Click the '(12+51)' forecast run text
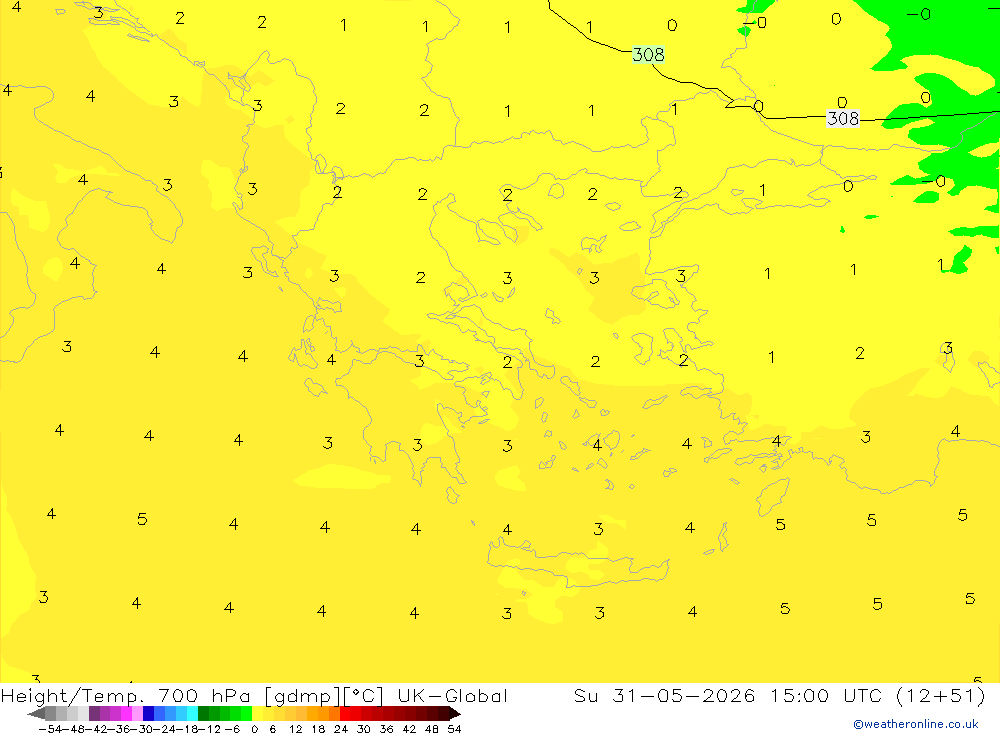Screen dimensions: 1000x733 (x=941, y=696)
